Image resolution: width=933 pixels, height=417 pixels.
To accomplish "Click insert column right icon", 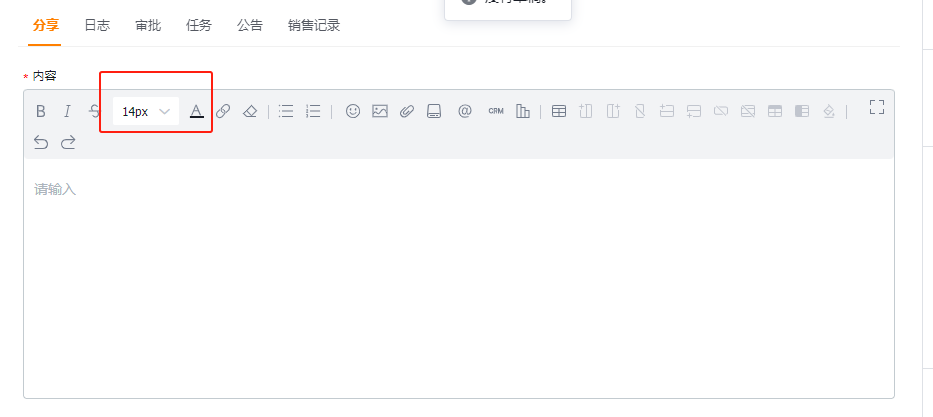I will (x=613, y=111).
